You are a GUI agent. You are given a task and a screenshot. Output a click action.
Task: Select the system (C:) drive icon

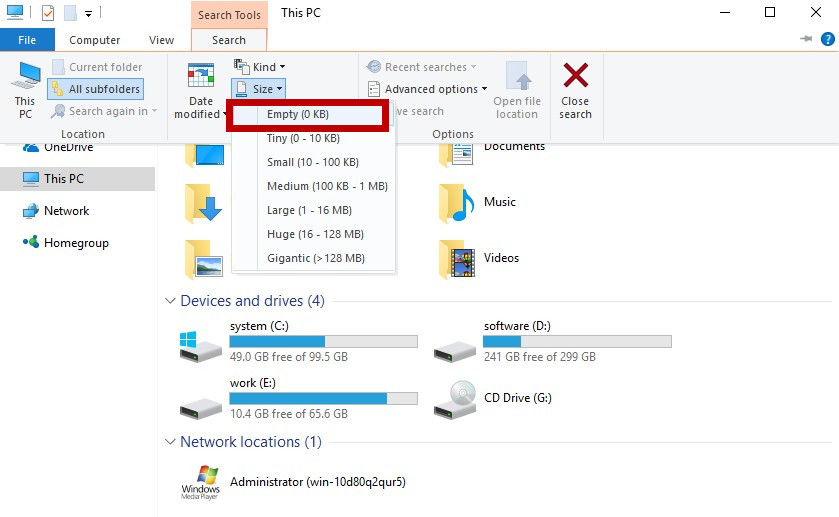(x=199, y=346)
